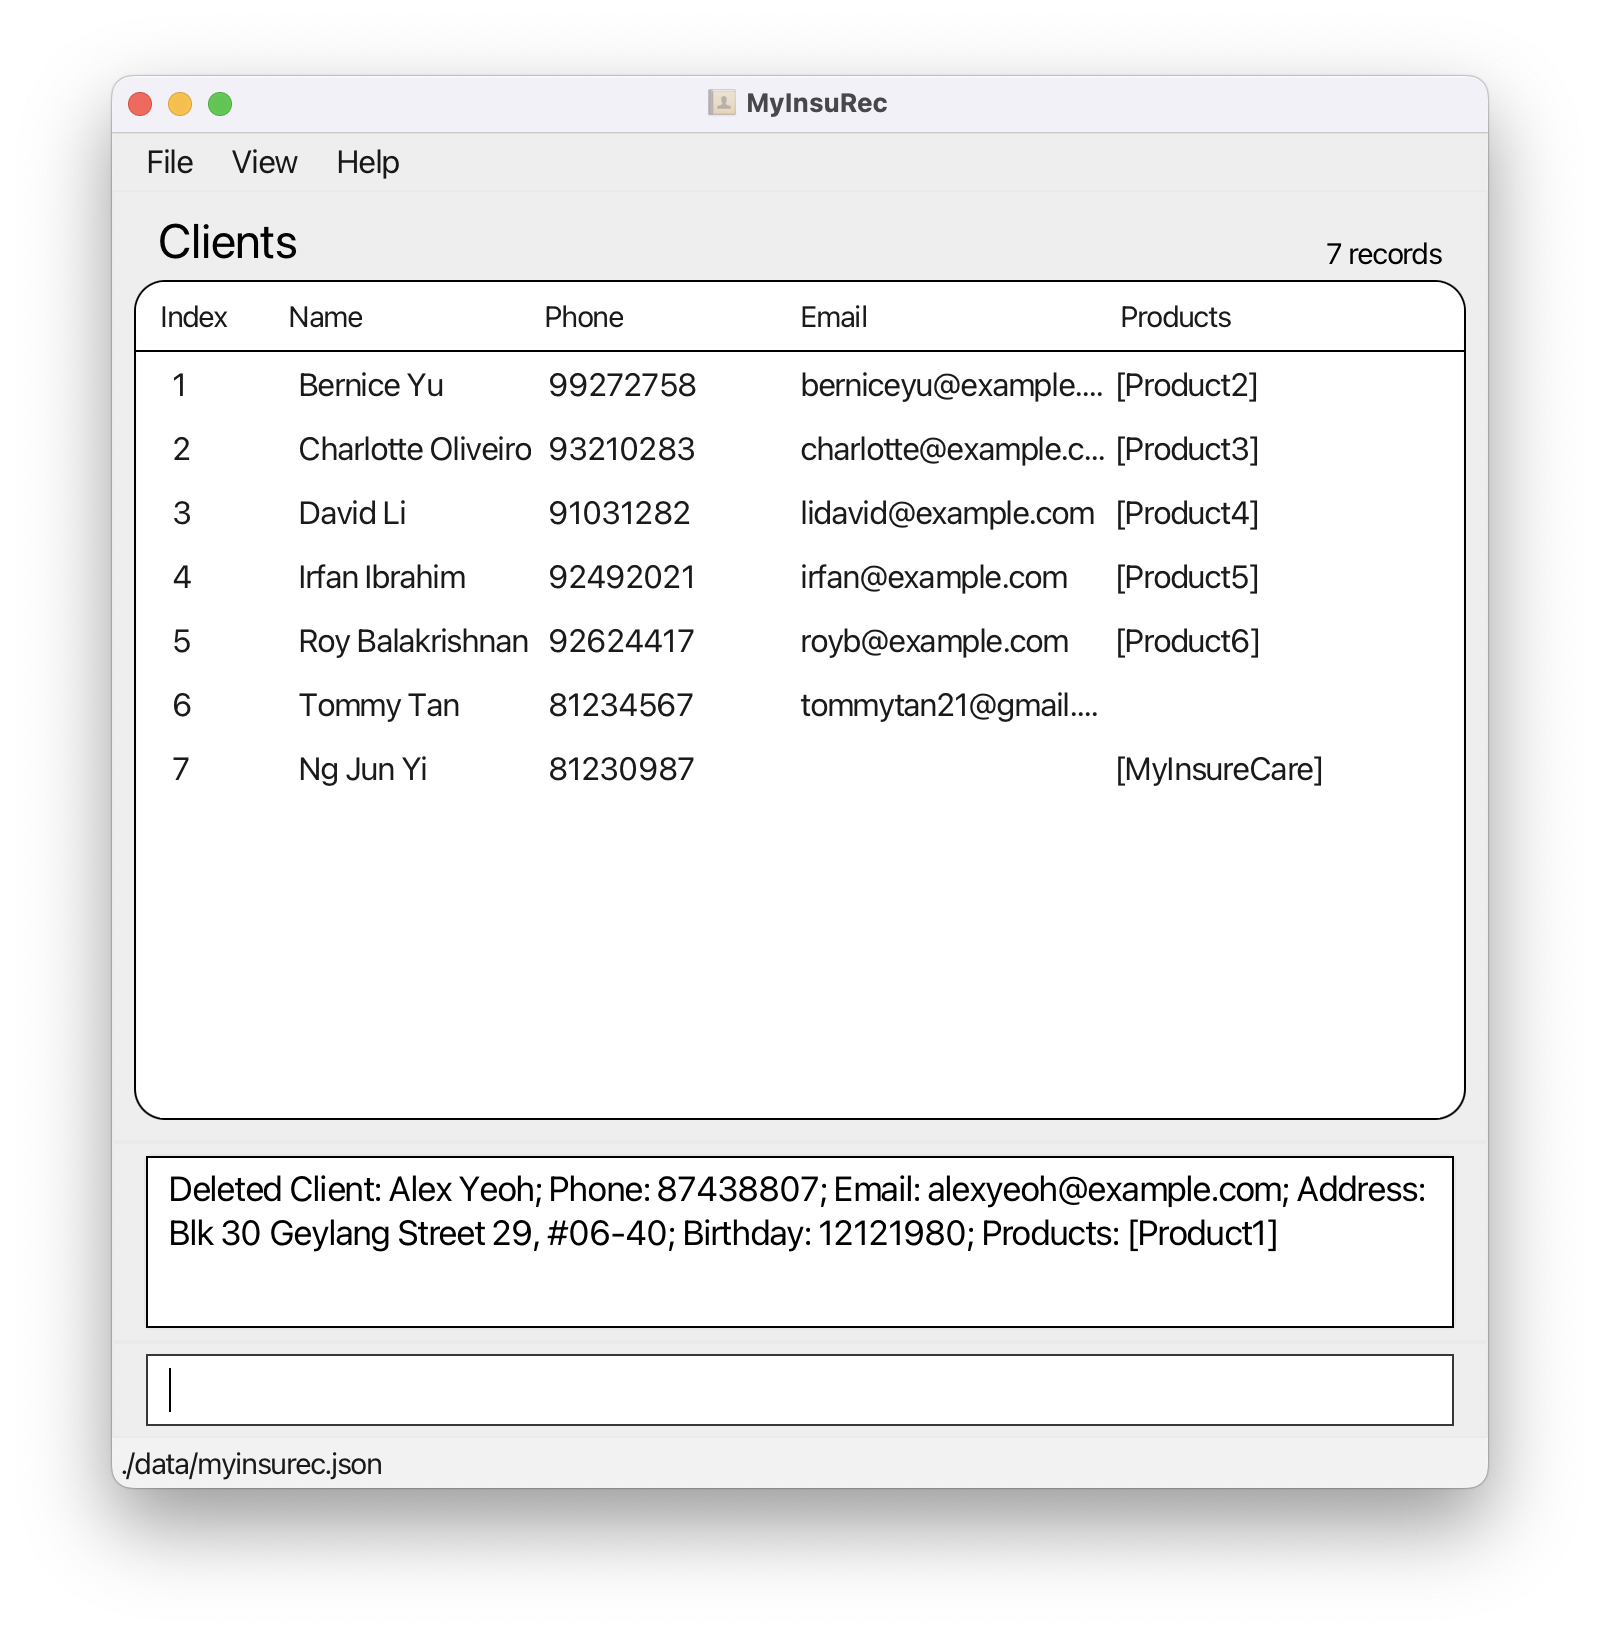This screenshot has width=1600, height=1636.
Task: Click the ./data/myinsurec.json status bar path
Action: (252, 1464)
